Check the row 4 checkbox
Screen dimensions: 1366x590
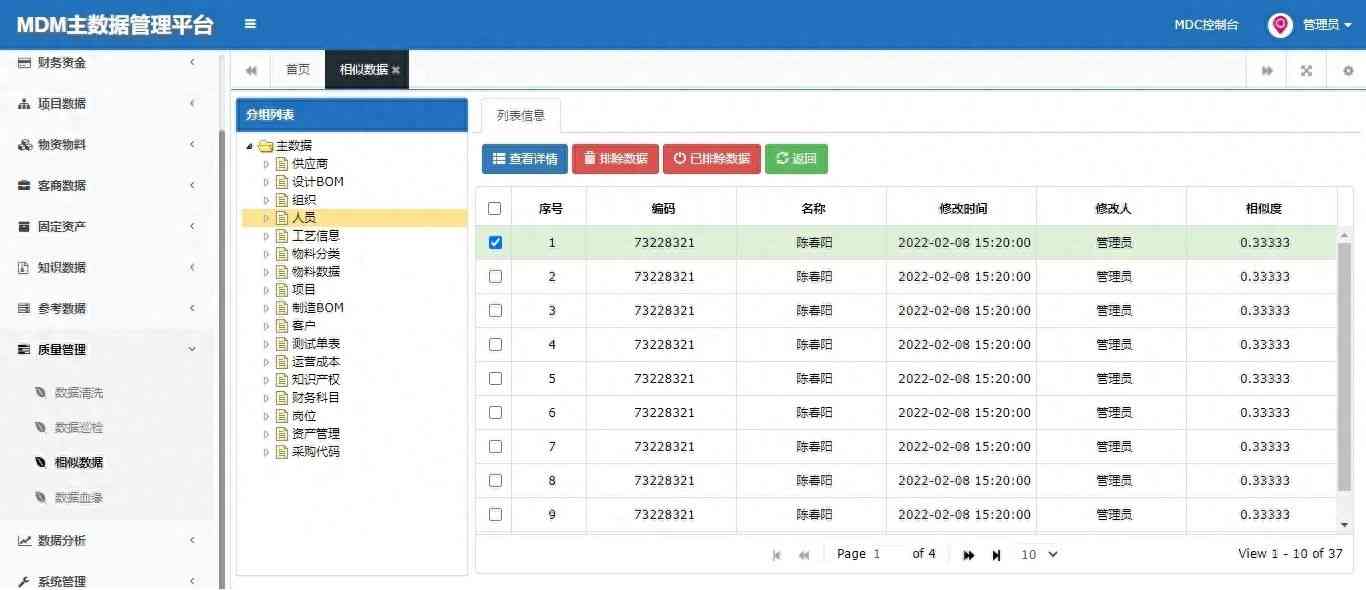coord(495,344)
